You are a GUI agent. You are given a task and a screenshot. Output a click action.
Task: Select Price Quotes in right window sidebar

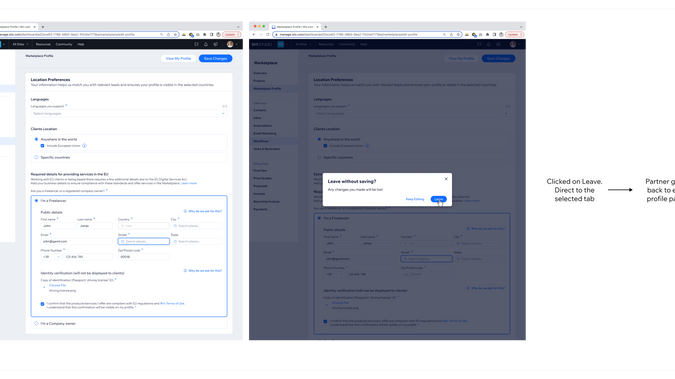click(262, 178)
